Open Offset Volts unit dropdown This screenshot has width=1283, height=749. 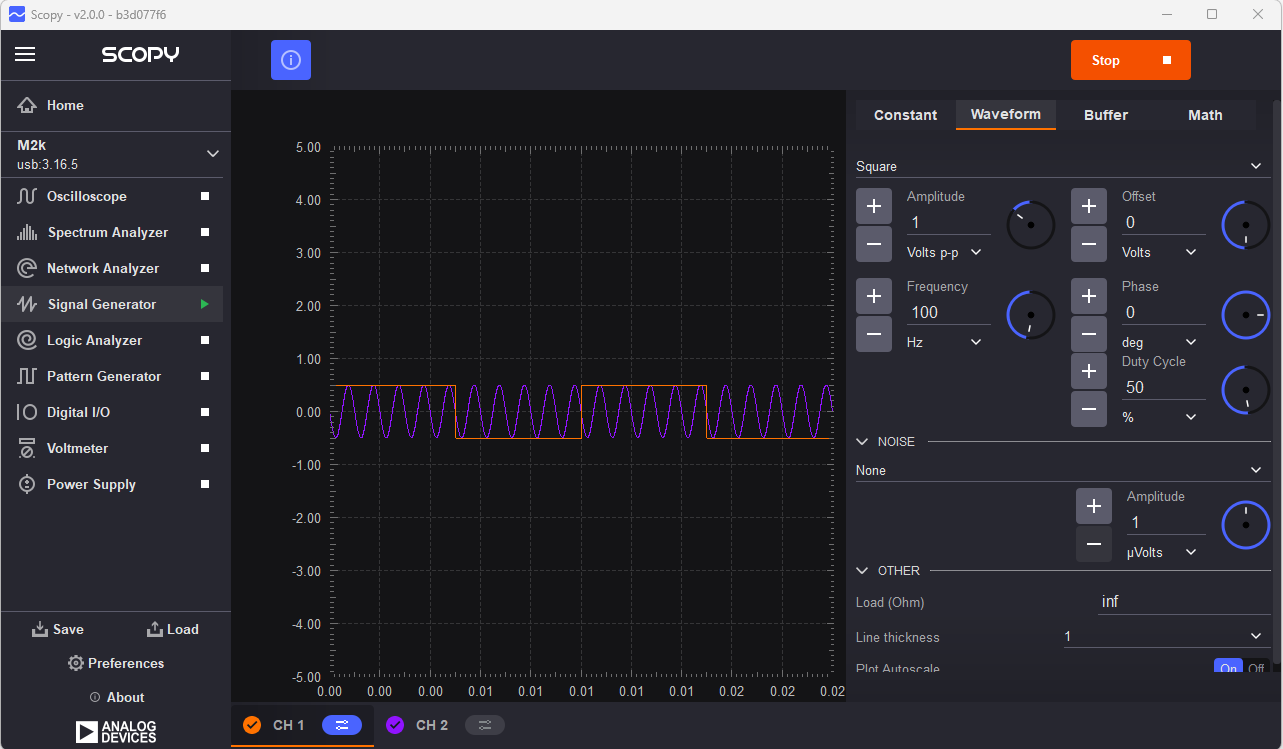coord(1160,252)
